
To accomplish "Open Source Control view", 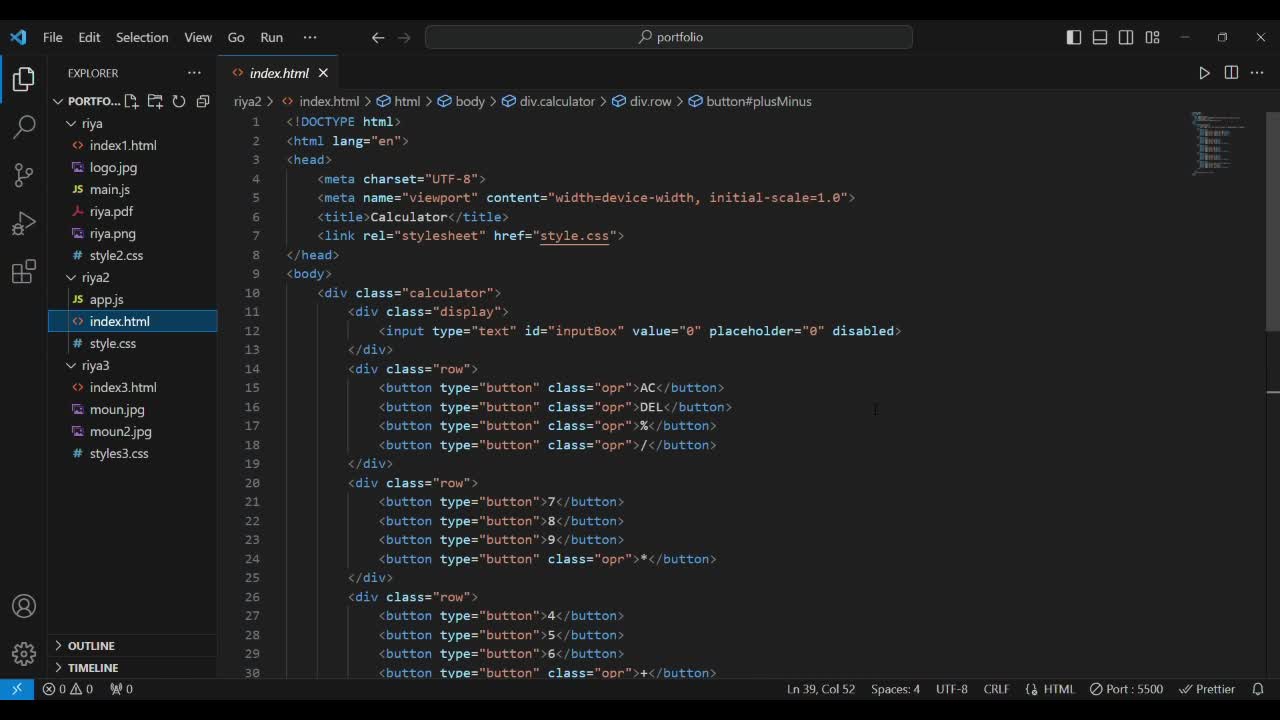I will coord(24,175).
